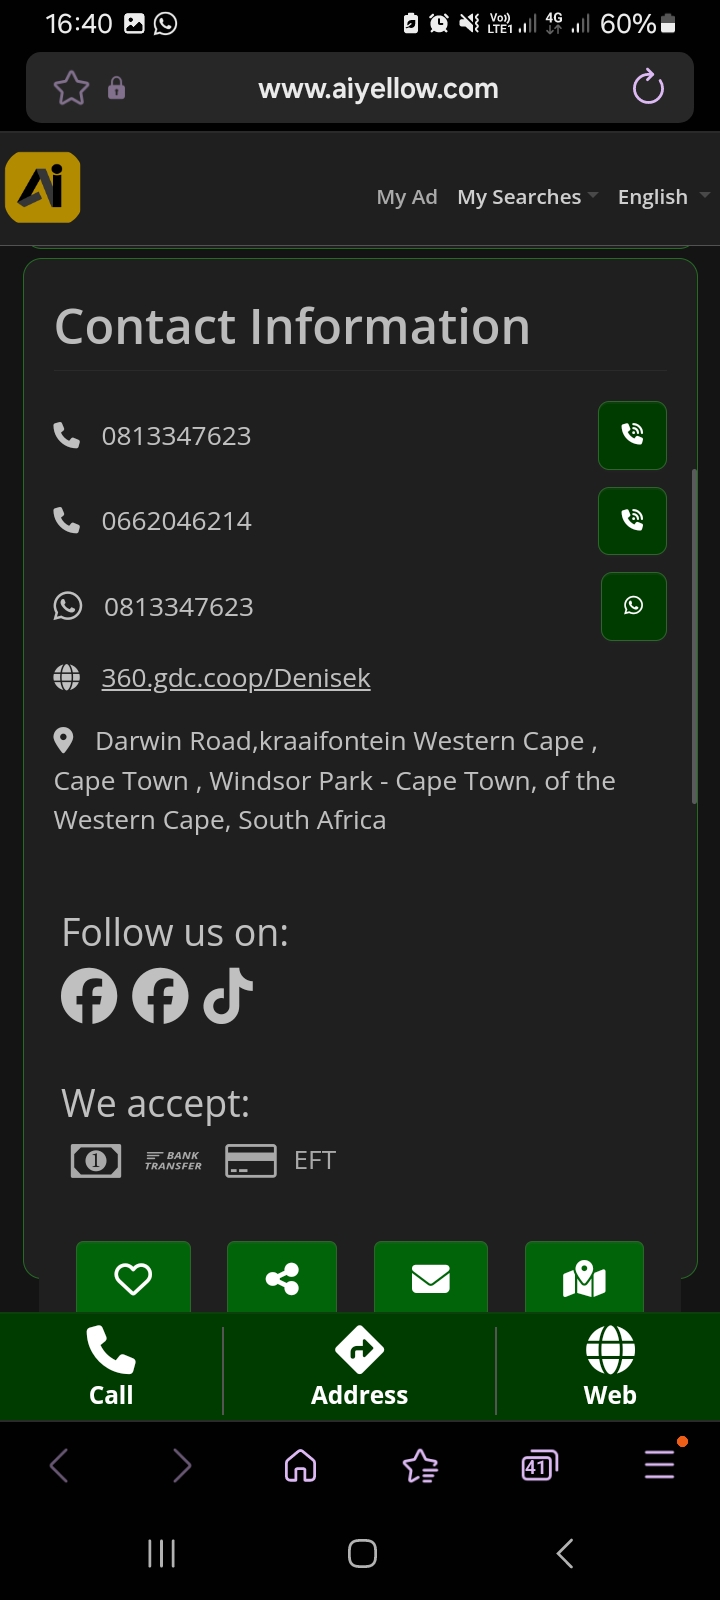
Task: Open 360.gdc.coop/Denisek link
Action: [236, 678]
